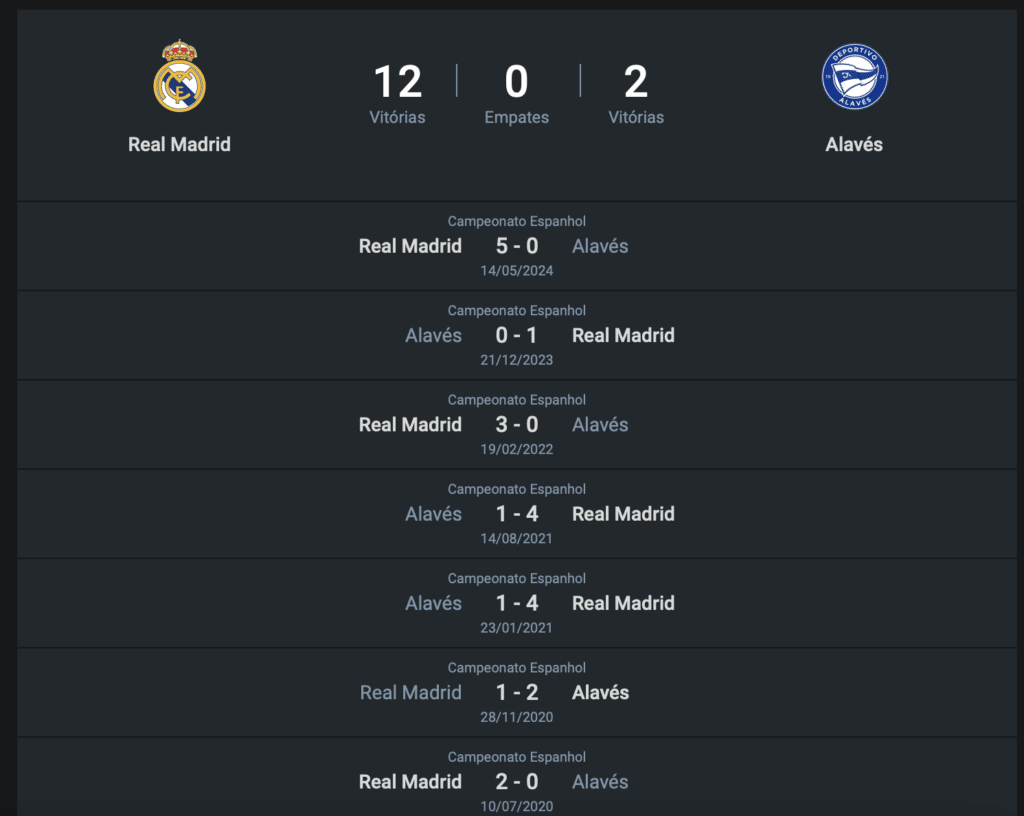Select the Real Madrid team name header
The height and width of the screenshot is (816, 1024).
(179, 144)
